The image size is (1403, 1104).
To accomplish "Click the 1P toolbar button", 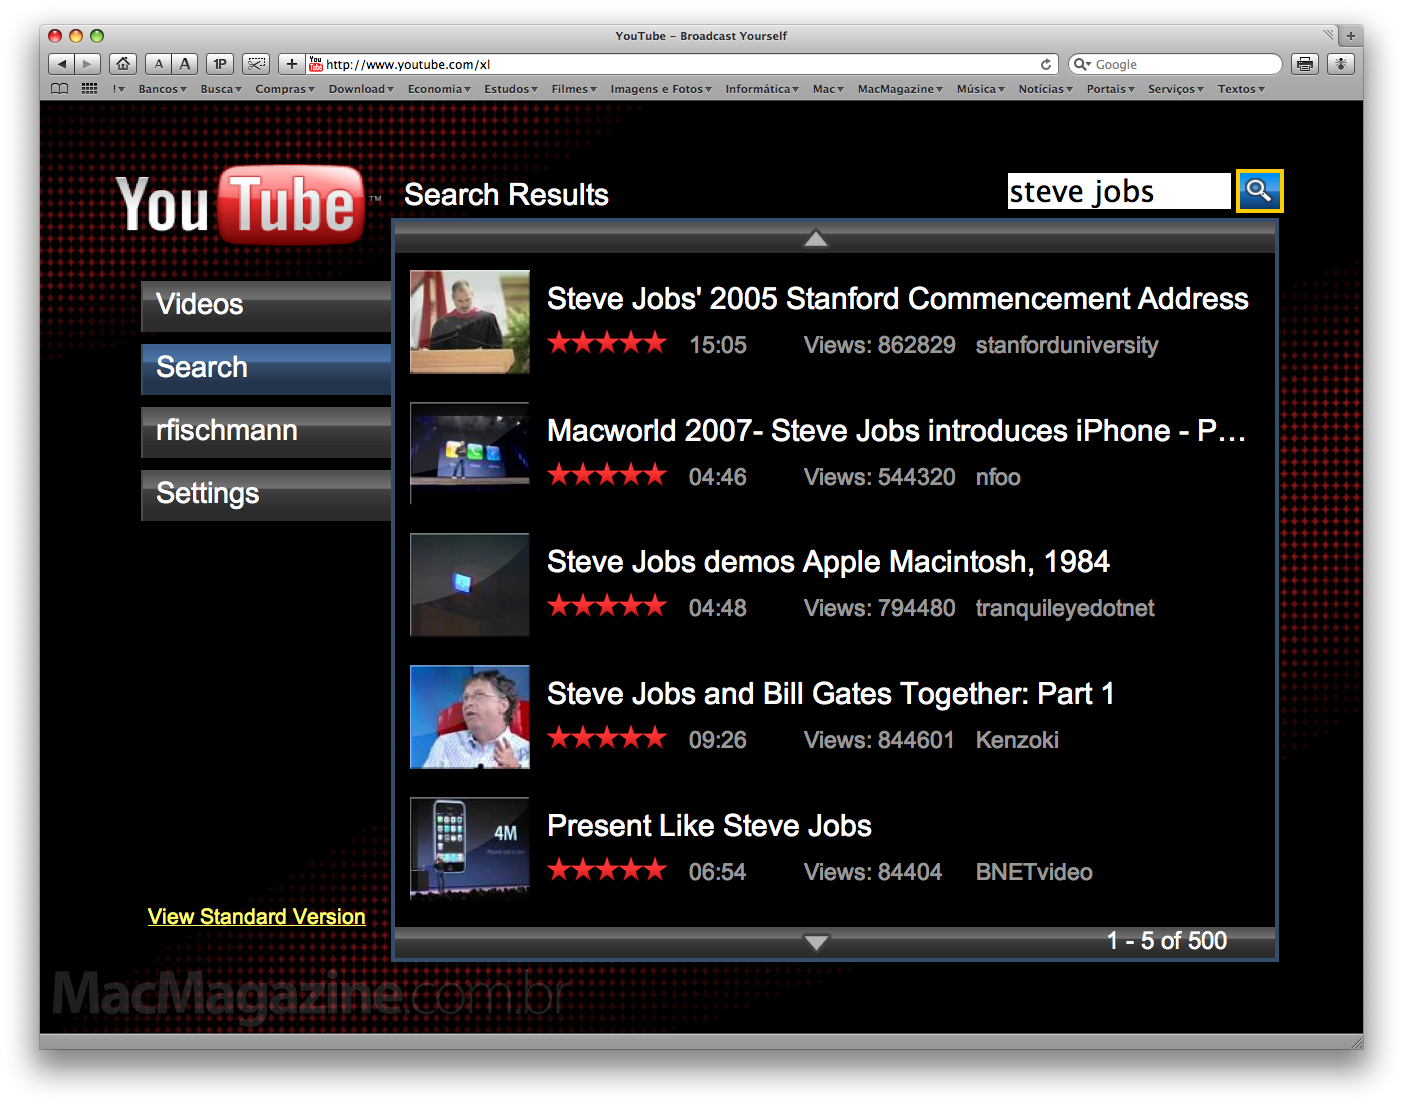I will (x=220, y=64).
